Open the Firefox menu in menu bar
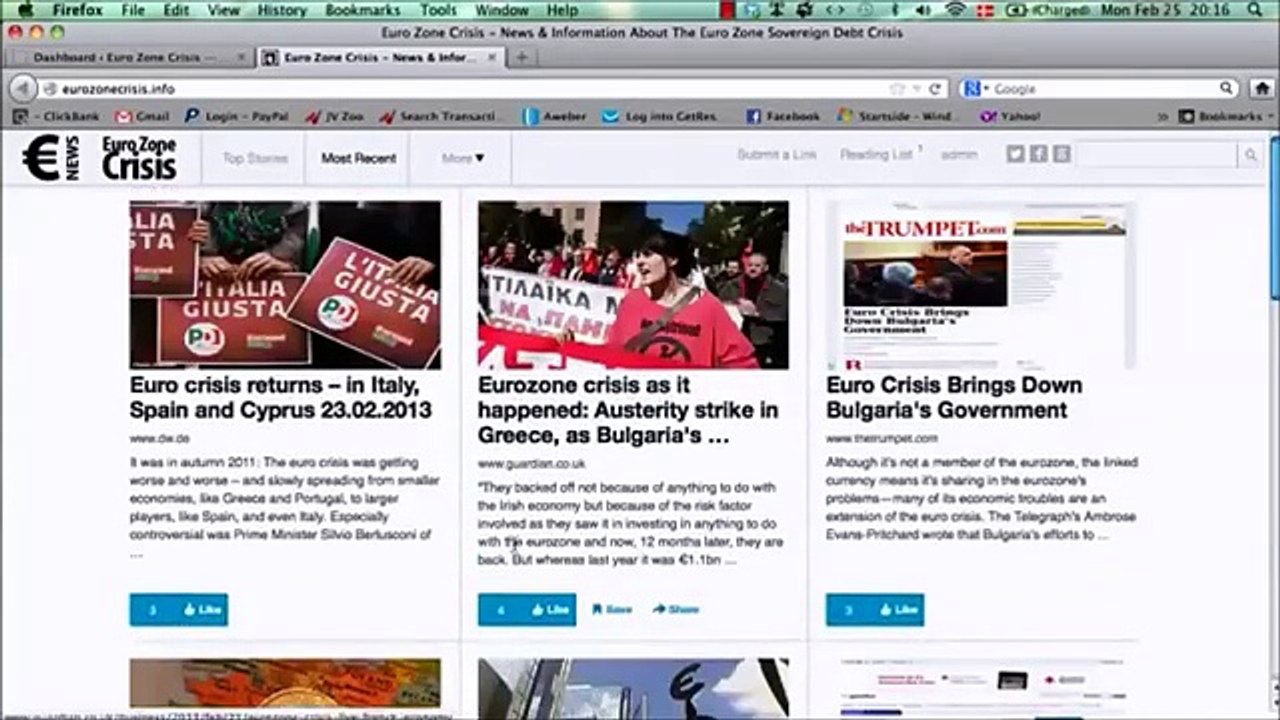 click(78, 10)
